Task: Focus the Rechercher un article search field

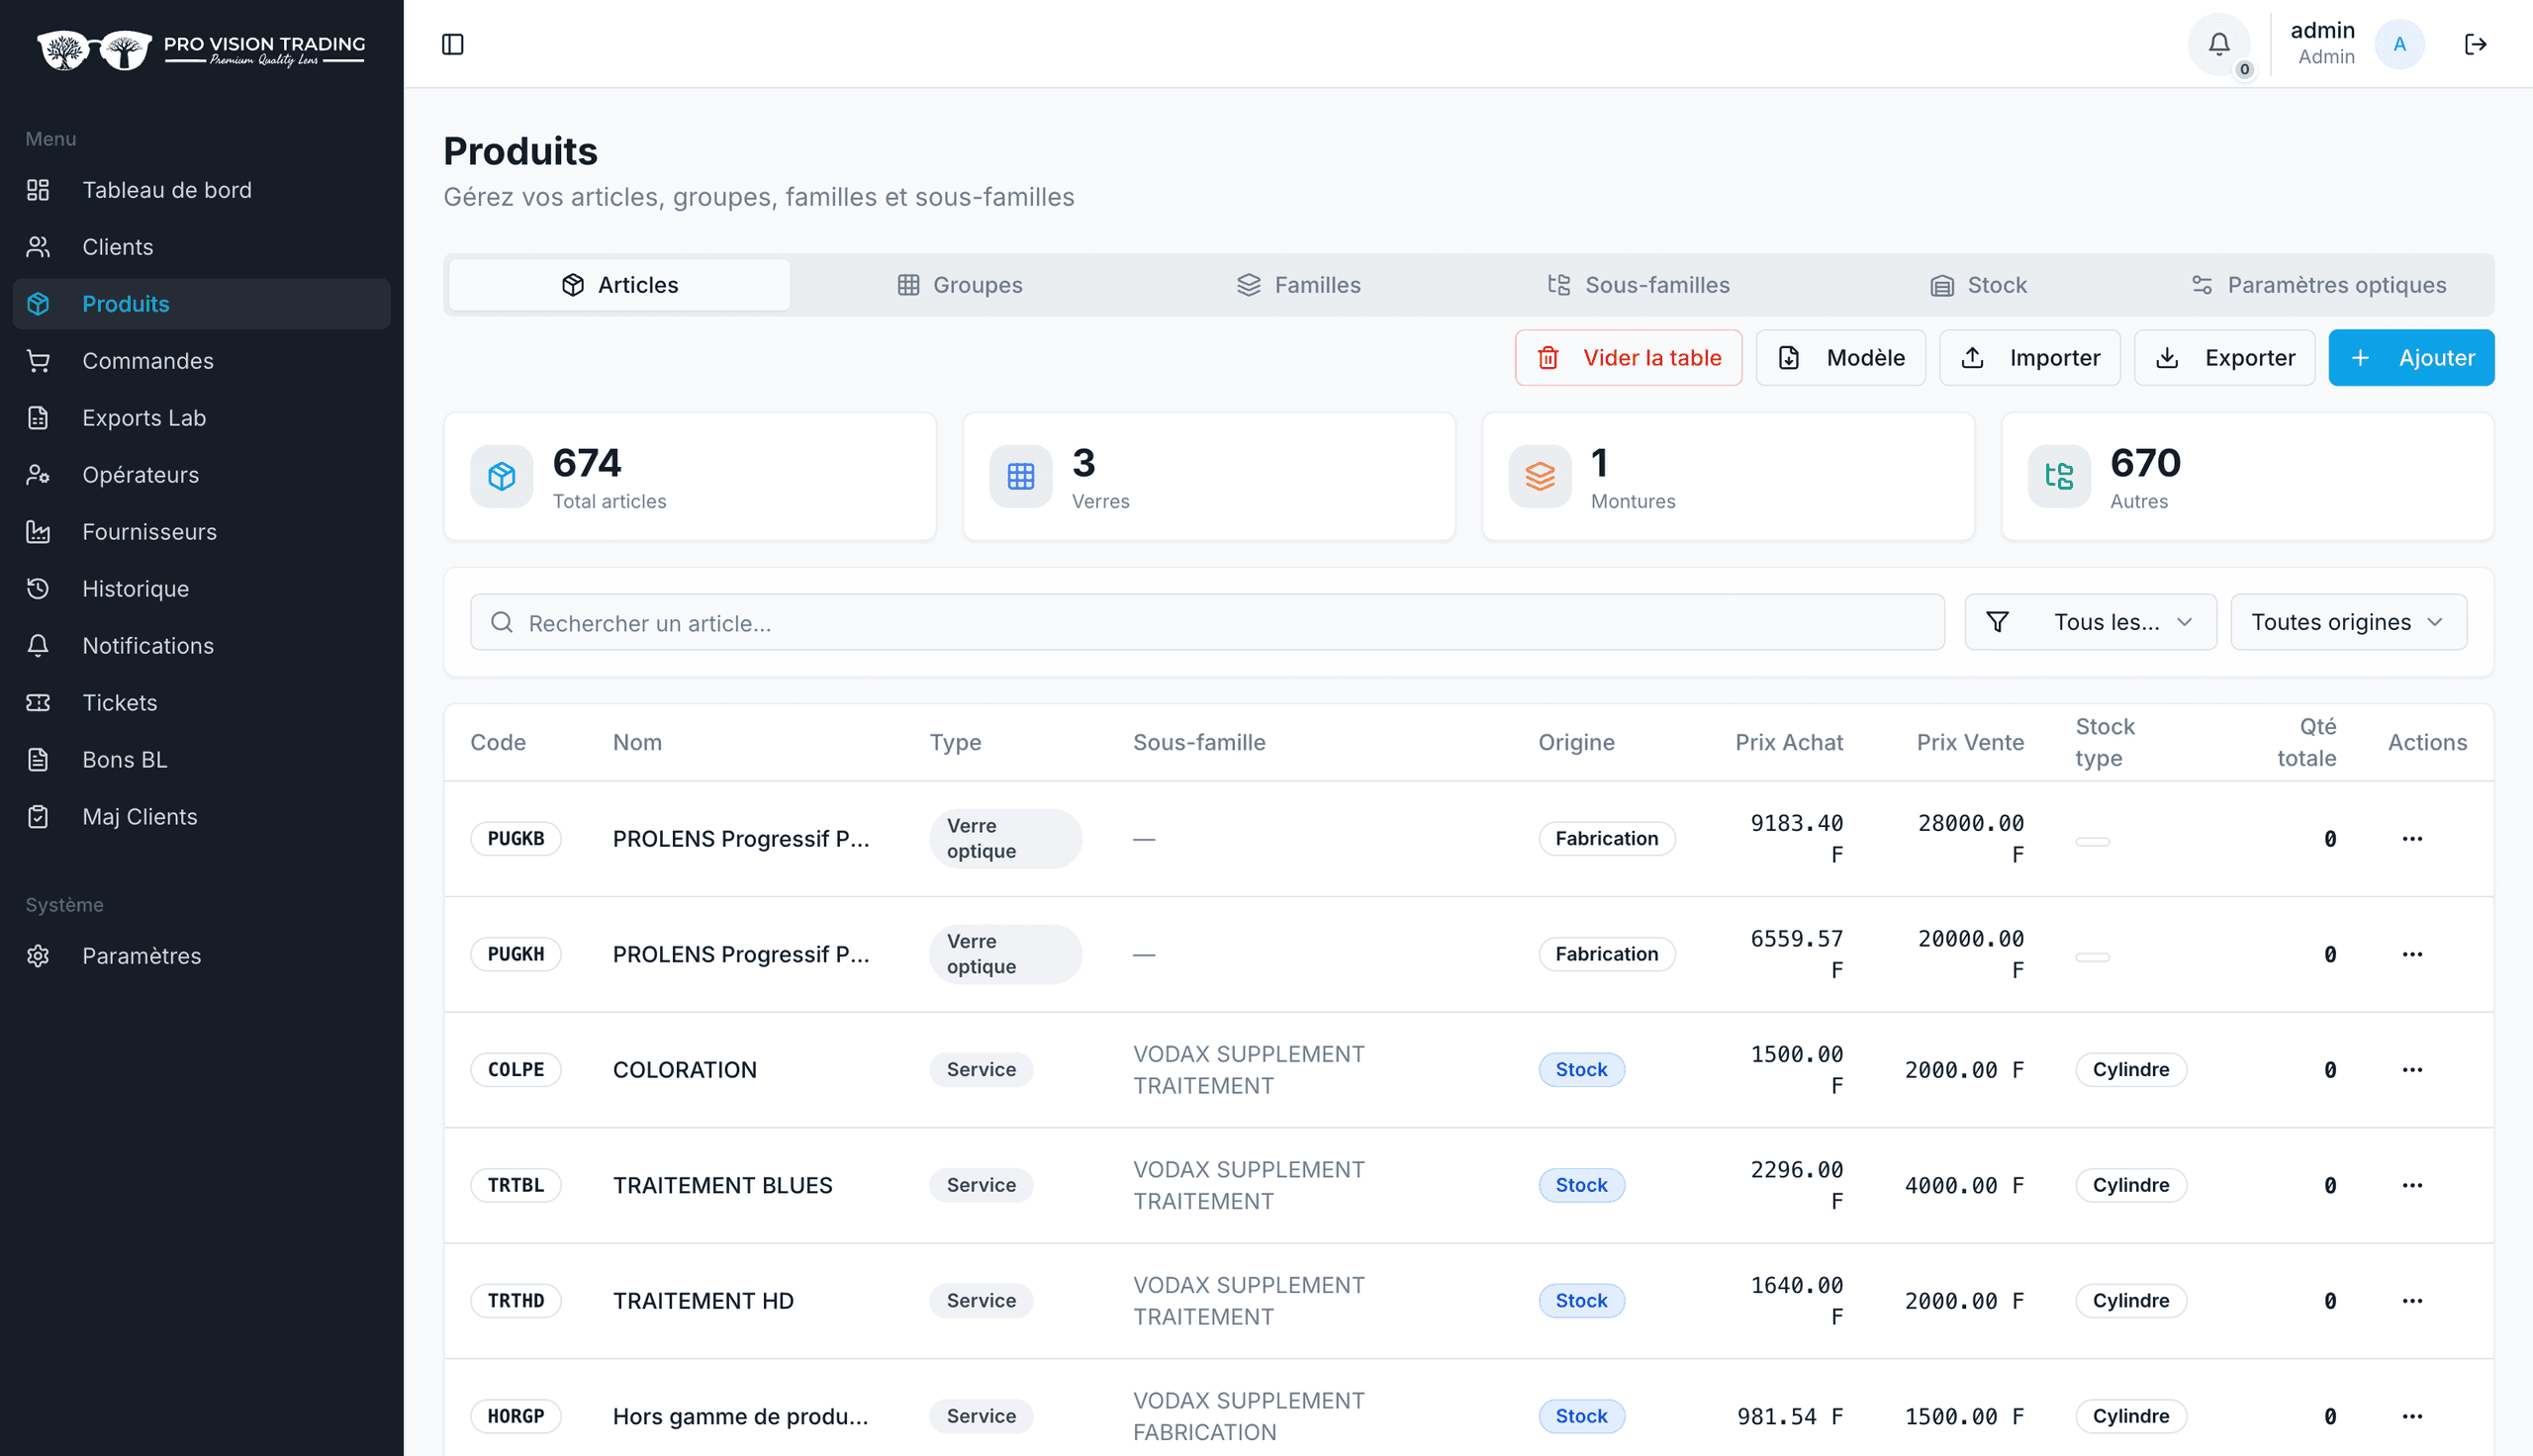Action: [1207, 622]
